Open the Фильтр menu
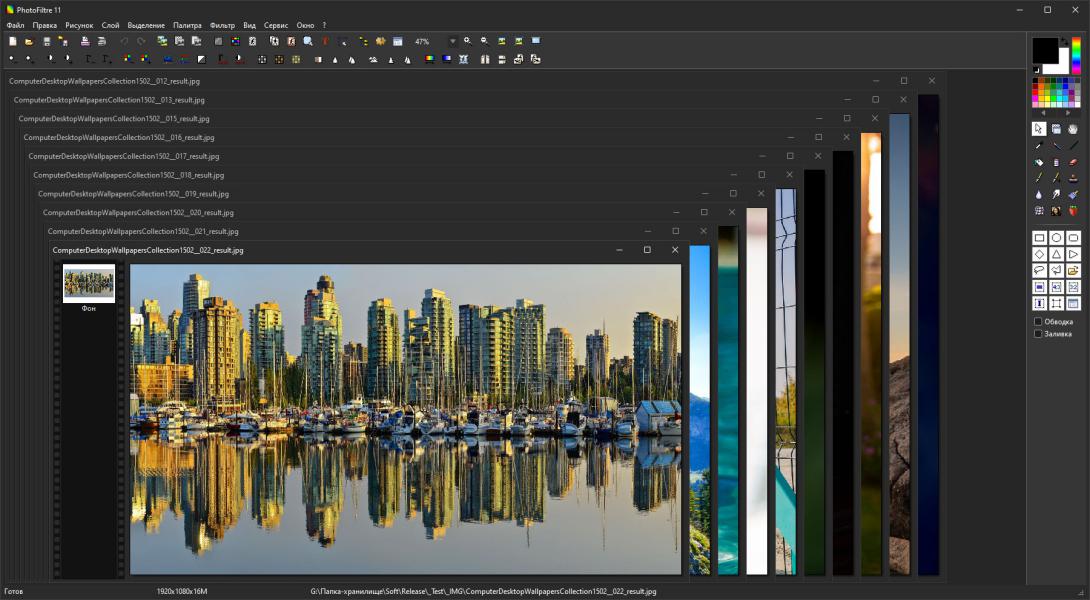Image resolution: width=1090 pixels, height=600 pixels. click(222, 25)
